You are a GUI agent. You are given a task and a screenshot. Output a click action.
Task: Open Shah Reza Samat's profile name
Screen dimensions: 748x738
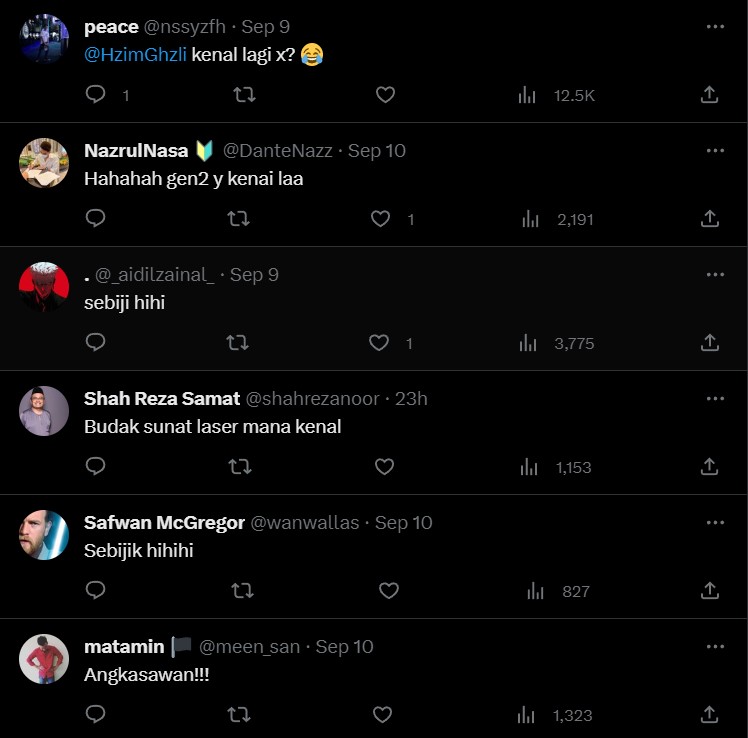pos(162,399)
